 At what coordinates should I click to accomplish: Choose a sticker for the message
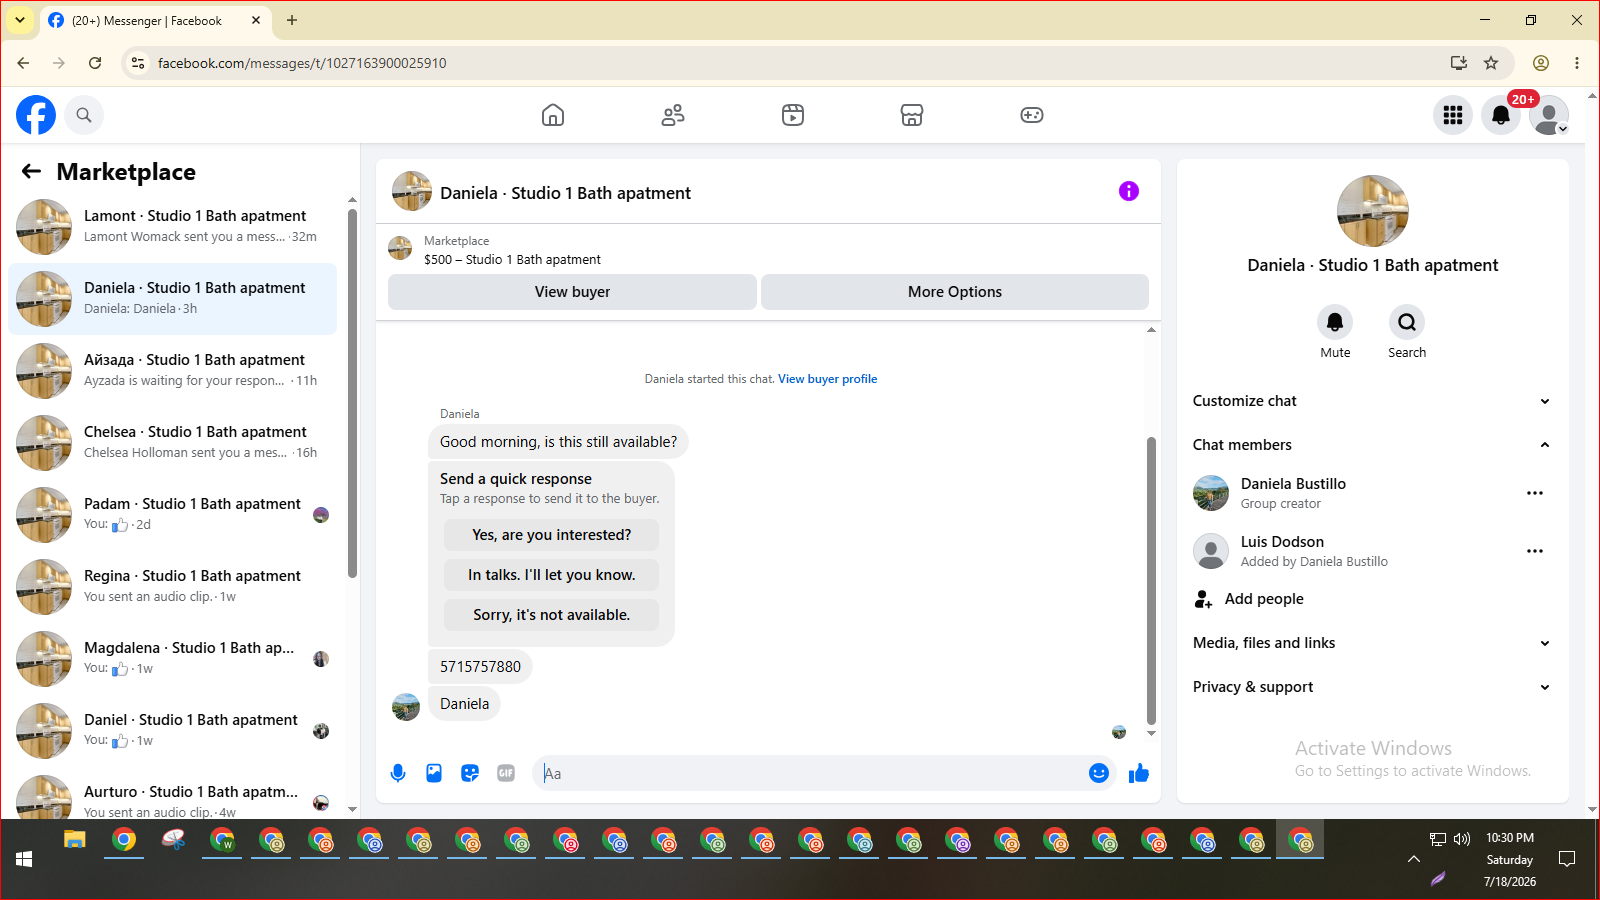(470, 773)
